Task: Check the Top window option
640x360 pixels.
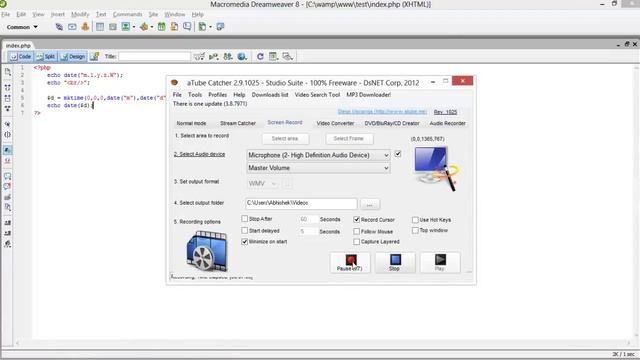Action: 415,230
